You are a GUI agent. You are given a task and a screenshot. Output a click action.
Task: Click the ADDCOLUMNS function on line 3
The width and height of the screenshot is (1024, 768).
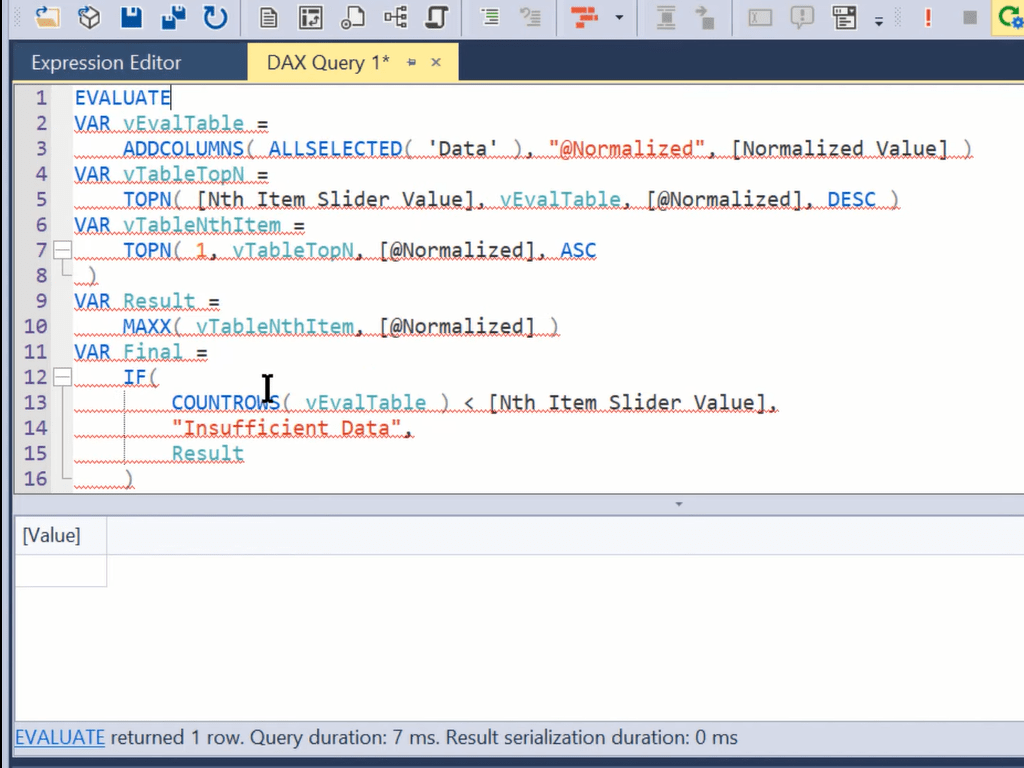184,149
